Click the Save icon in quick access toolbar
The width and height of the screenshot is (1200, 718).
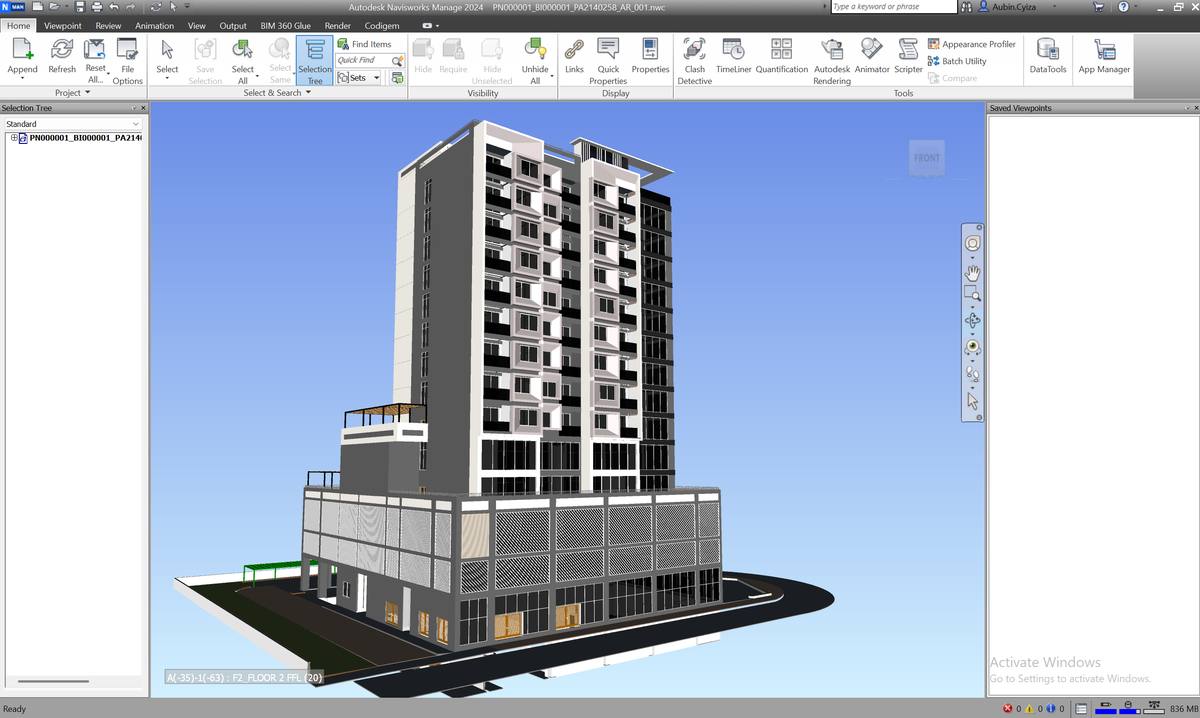point(78,7)
